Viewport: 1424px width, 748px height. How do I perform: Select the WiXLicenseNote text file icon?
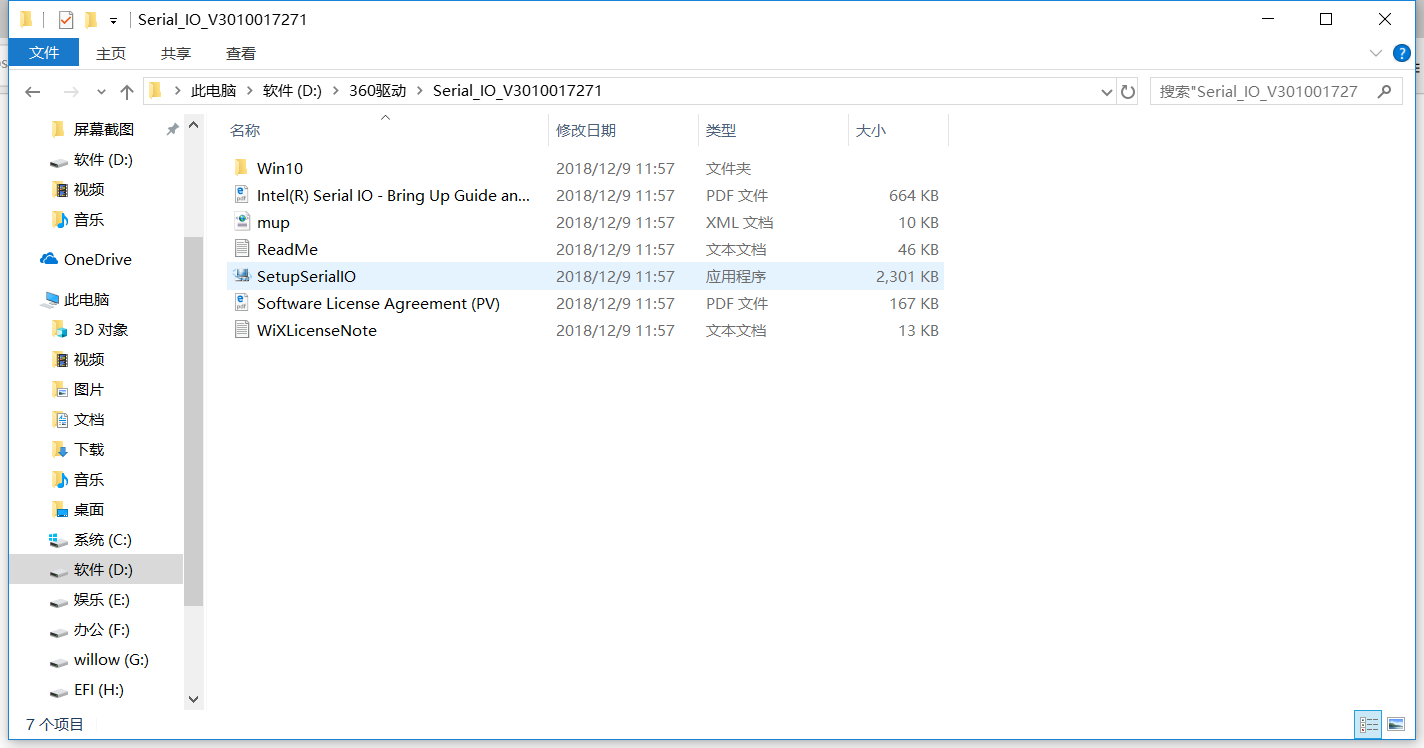click(241, 330)
